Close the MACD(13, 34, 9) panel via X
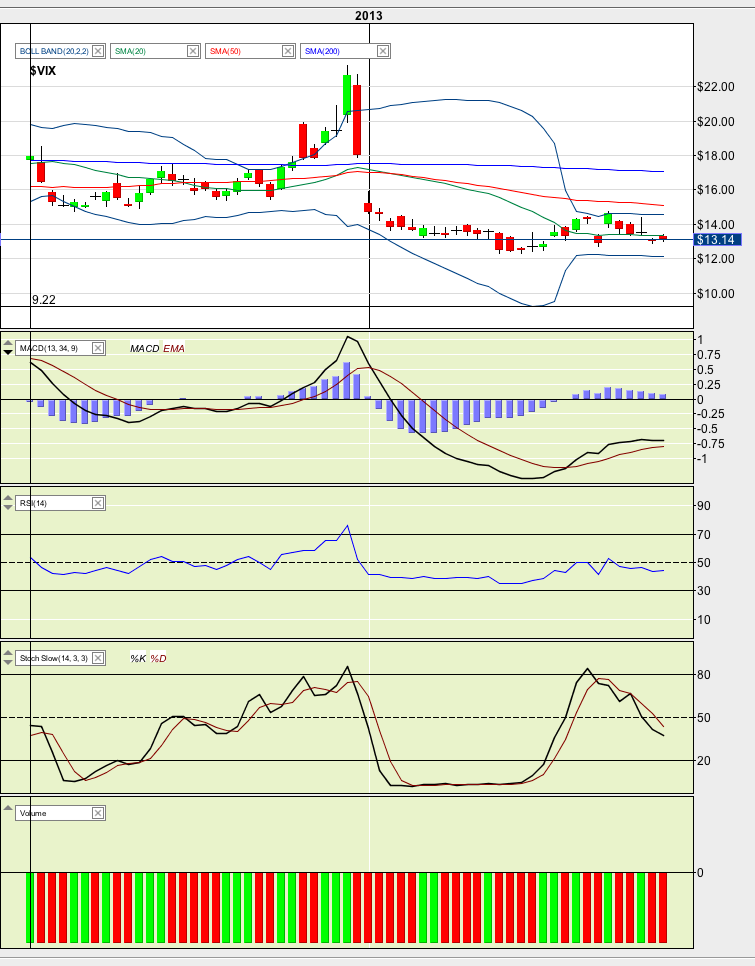 98,348
